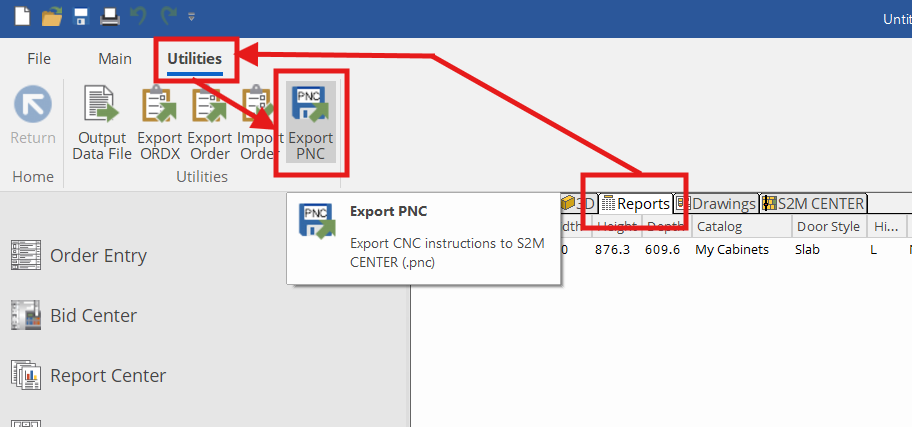Open the Drawings view tab
This screenshot has width=912, height=427.
[717, 203]
